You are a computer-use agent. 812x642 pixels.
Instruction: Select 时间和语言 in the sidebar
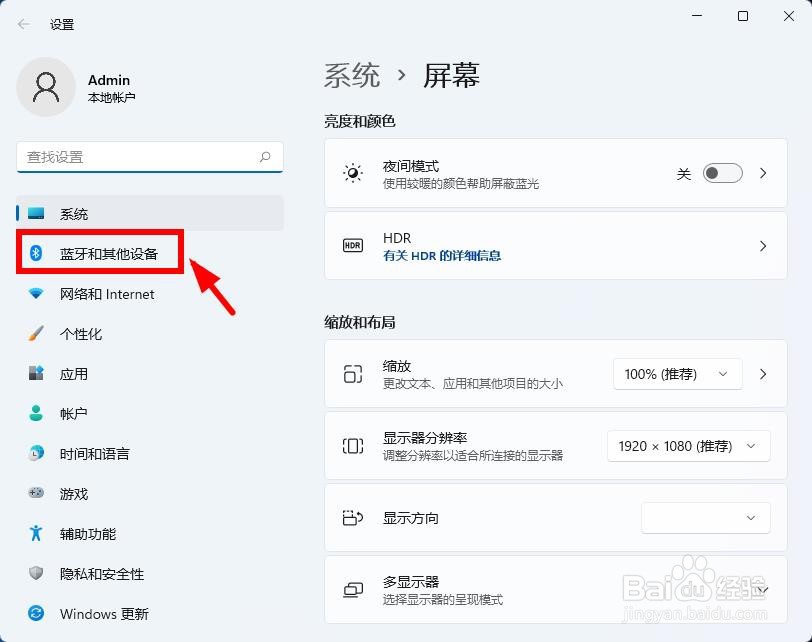tap(150, 453)
